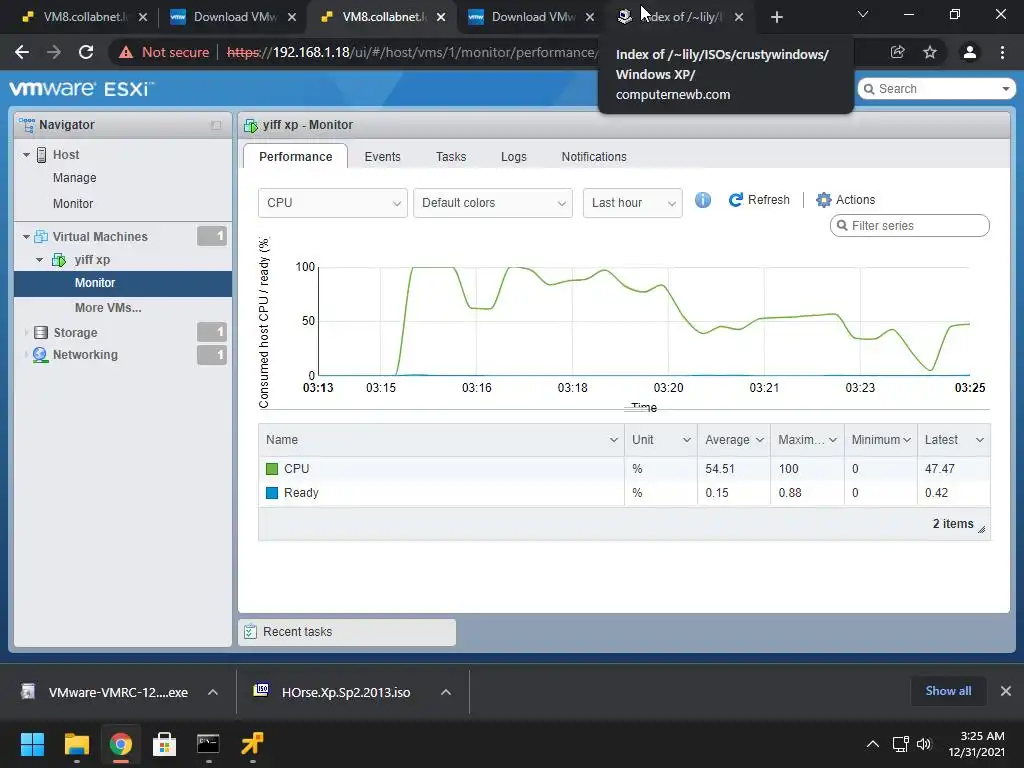
Task: Click the taskbar clock showing 3:25 AM
Action: click(976, 744)
